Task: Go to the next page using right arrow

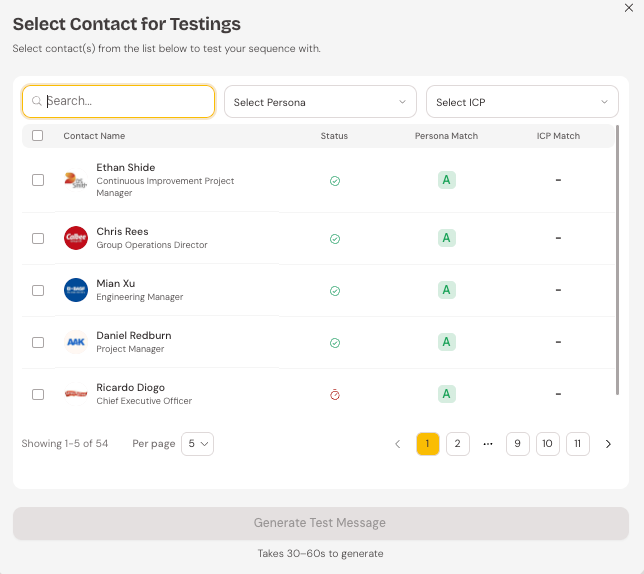Action: (608, 444)
